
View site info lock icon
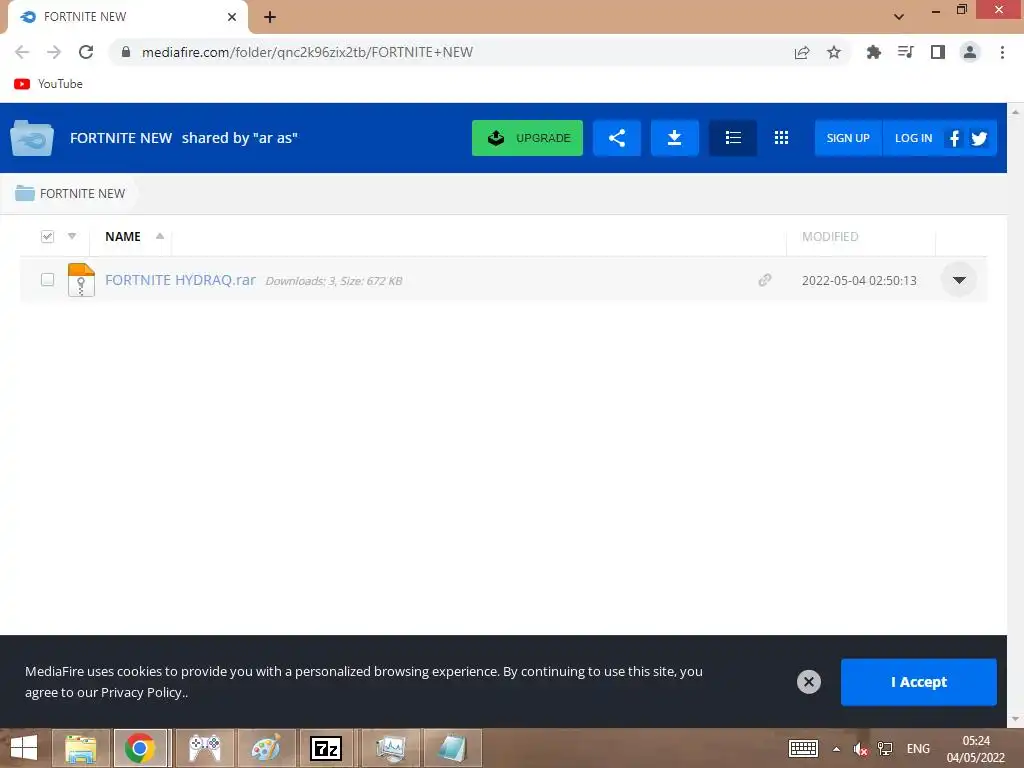point(126,52)
